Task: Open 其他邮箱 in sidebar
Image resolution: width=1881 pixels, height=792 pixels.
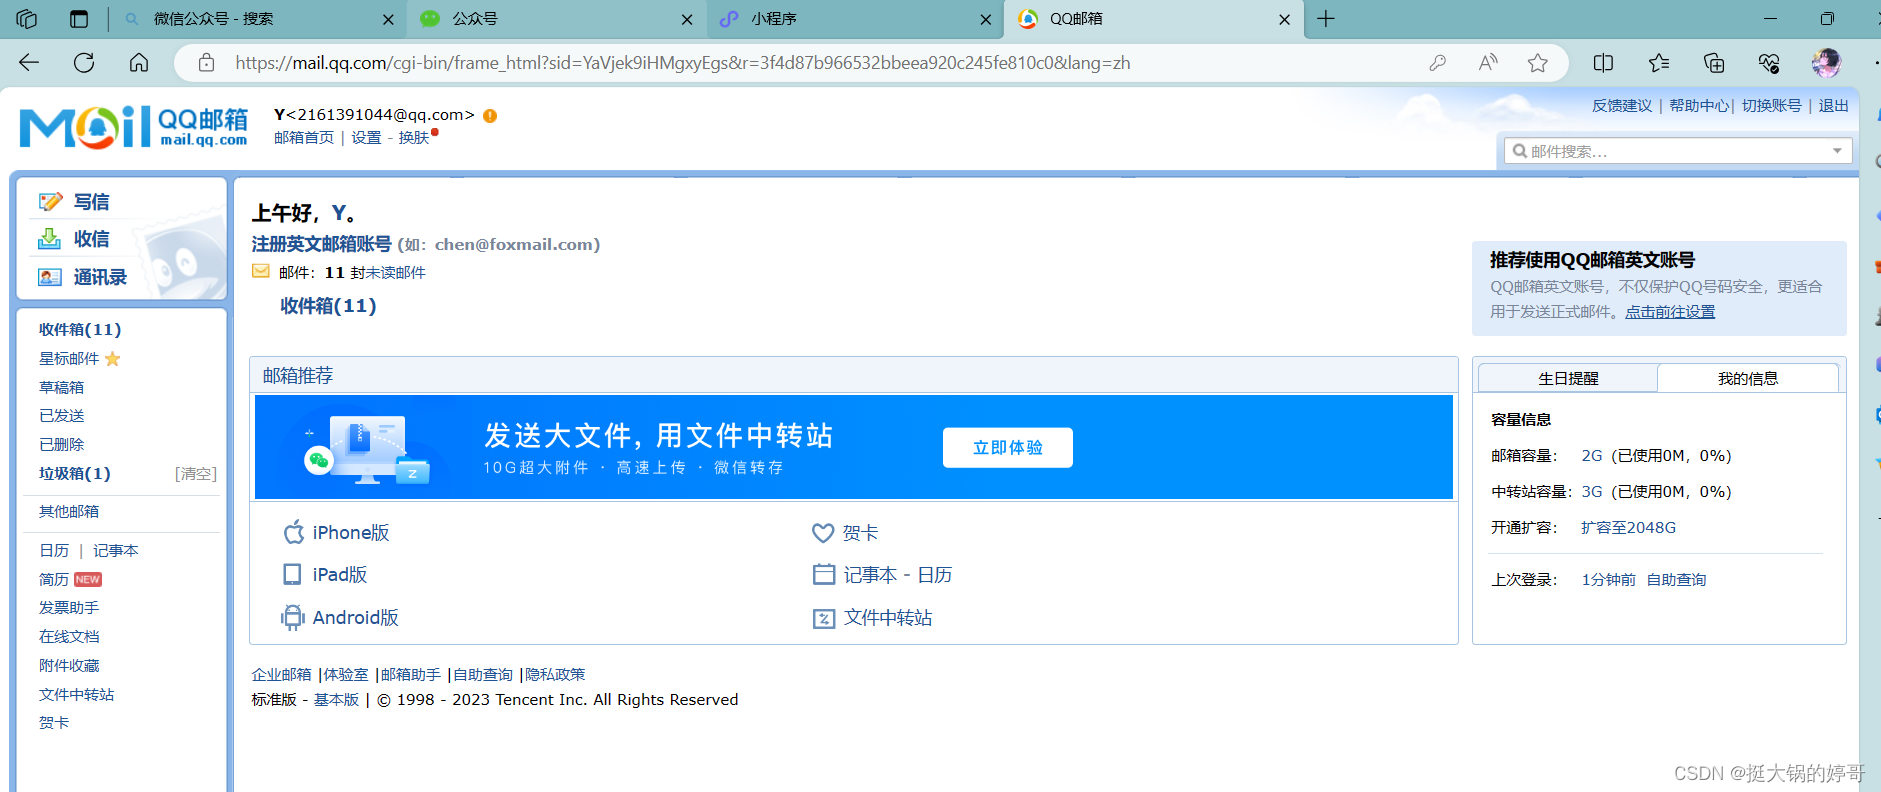Action: coord(69,511)
